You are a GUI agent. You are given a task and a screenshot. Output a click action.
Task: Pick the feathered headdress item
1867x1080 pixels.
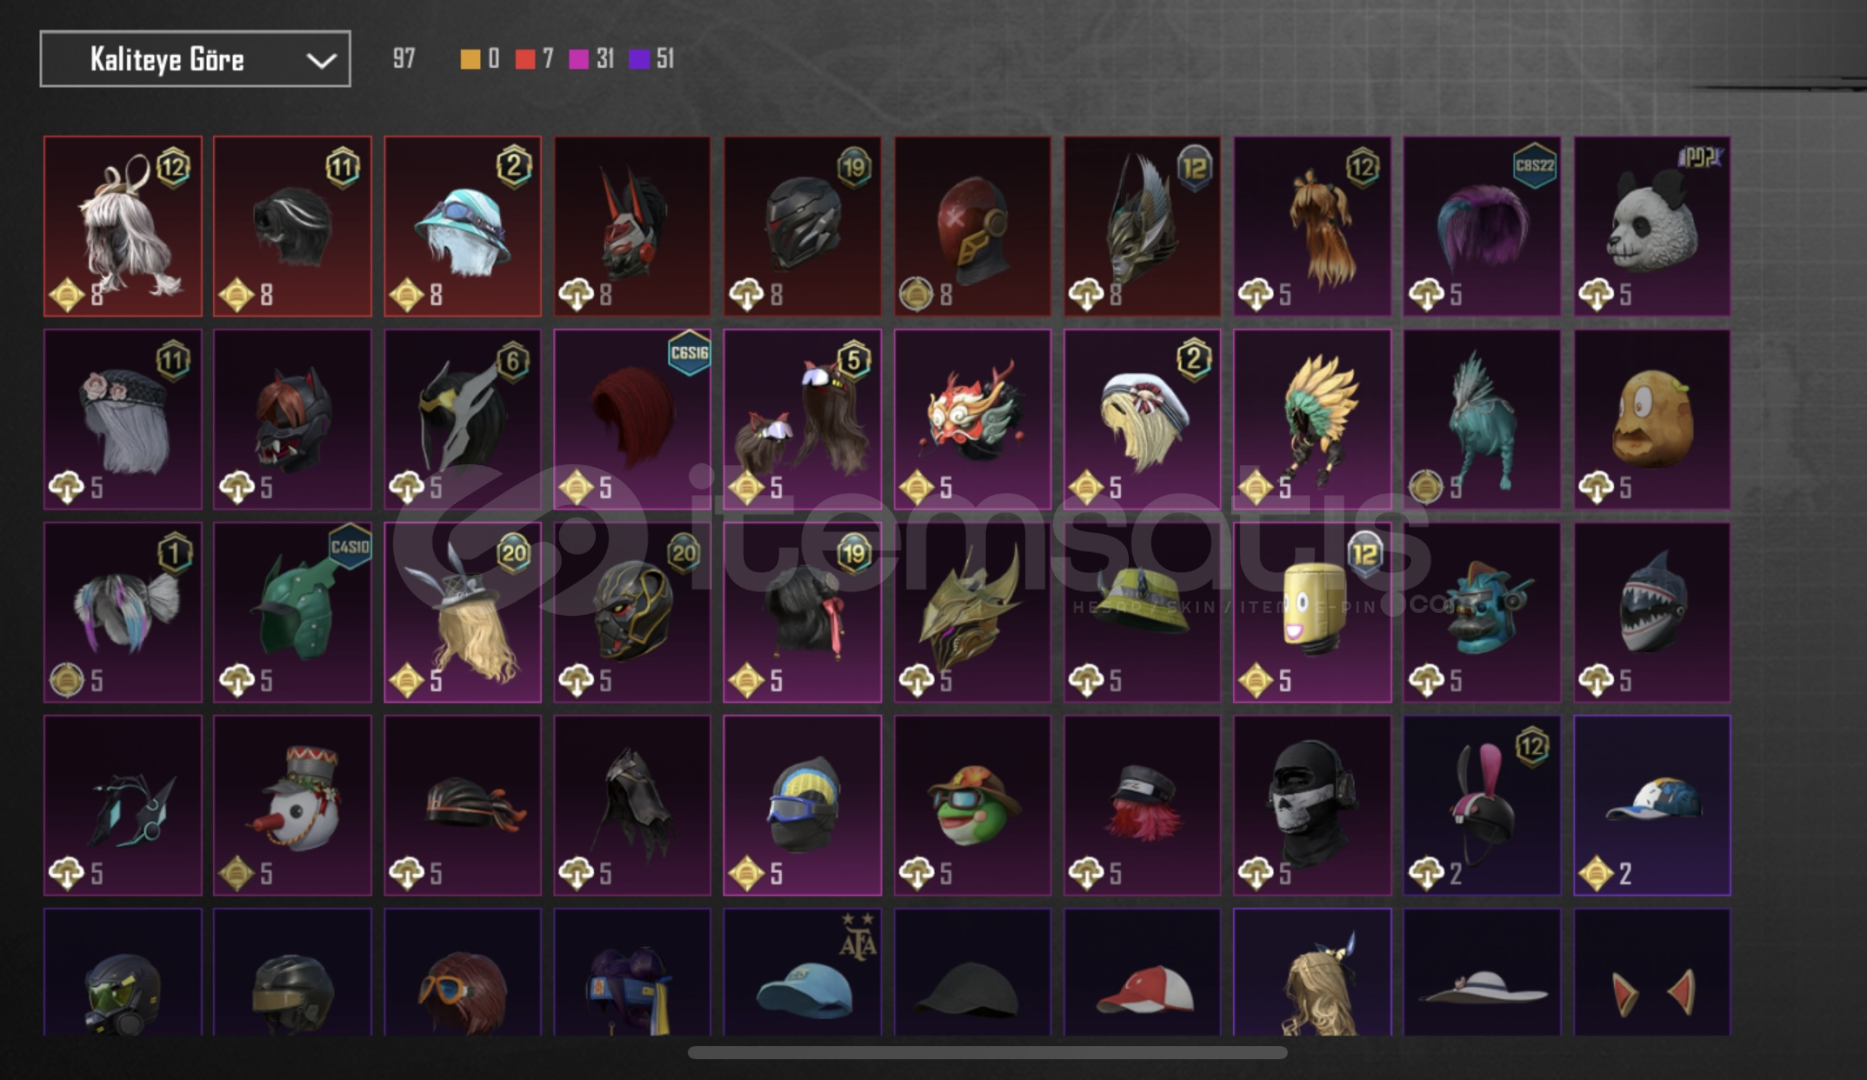[1312, 420]
